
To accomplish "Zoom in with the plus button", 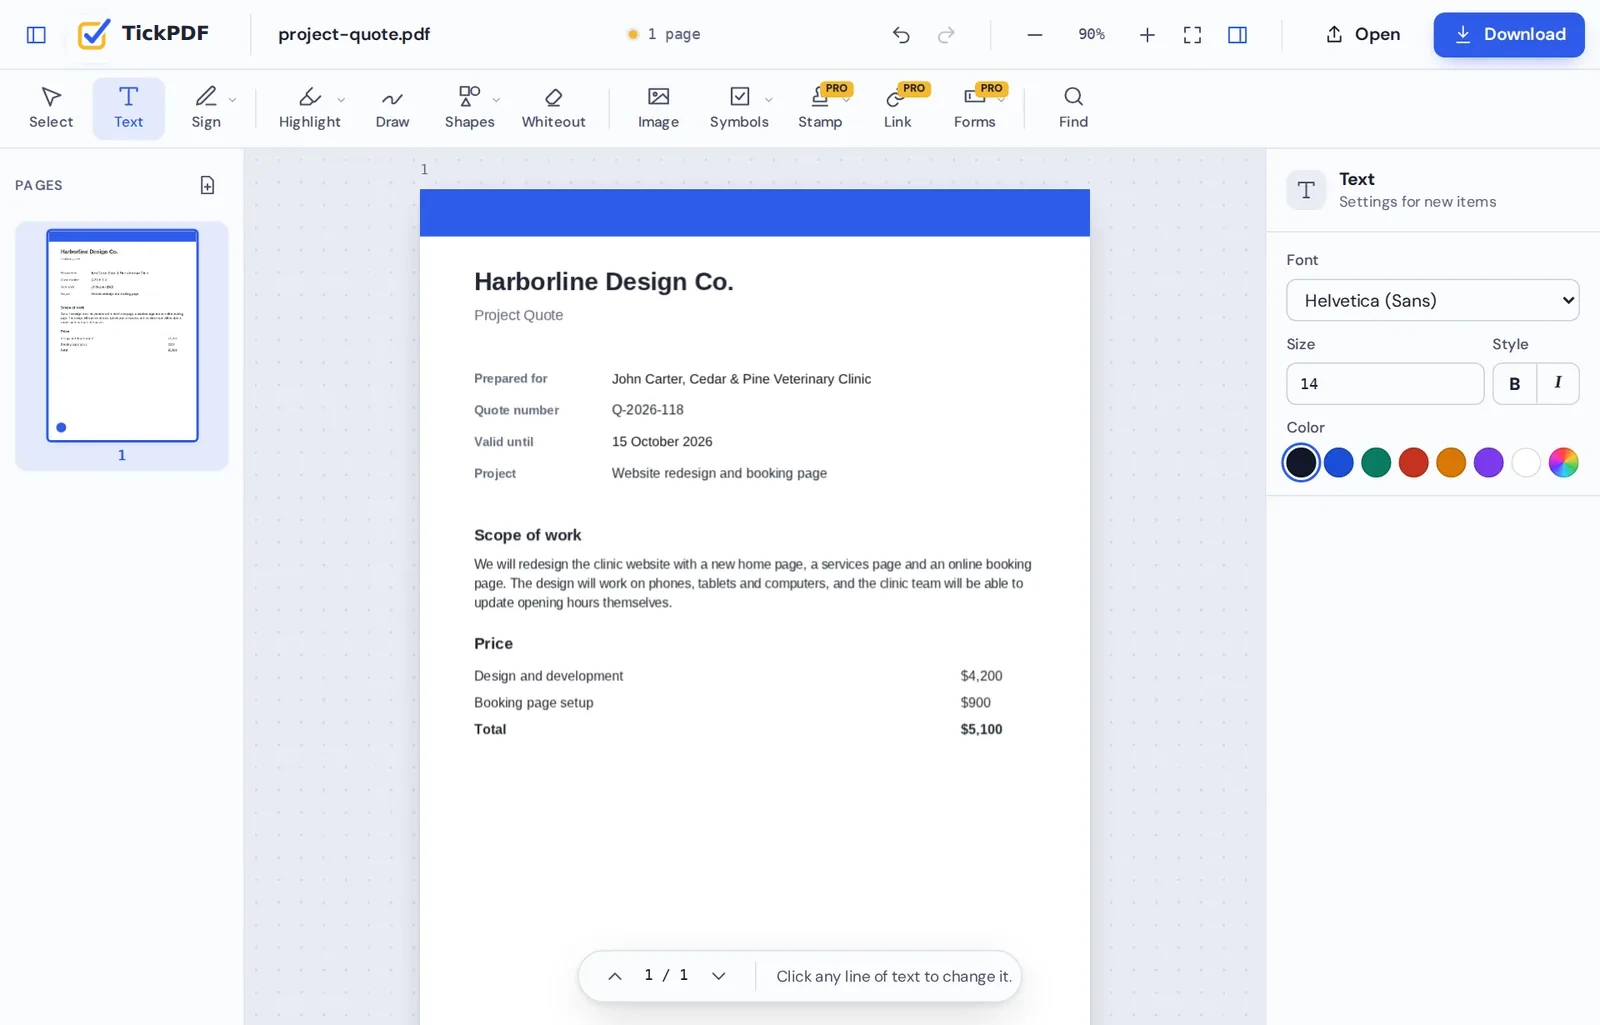I will (x=1147, y=35).
